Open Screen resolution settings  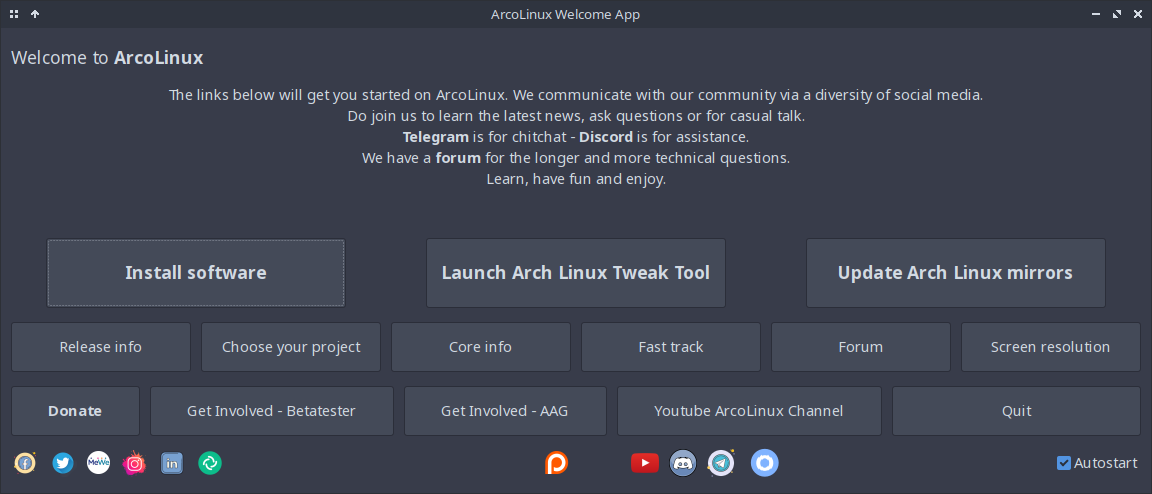point(1051,347)
